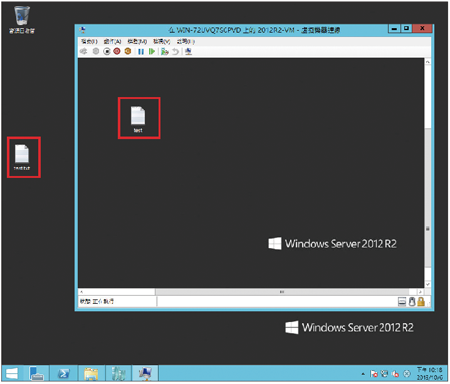The width and height of the screenshot is (450, 384).
Task: Open Hyper-V Manager from the taskbar
Action: click(118, 373)
